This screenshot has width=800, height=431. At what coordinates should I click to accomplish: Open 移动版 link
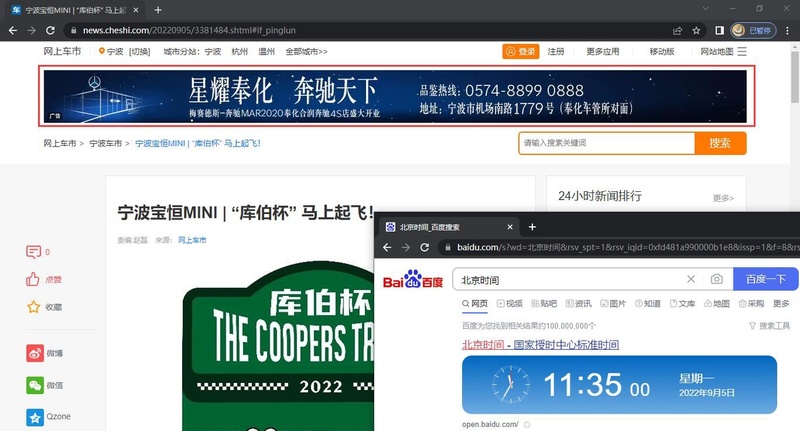pos(662,52)
